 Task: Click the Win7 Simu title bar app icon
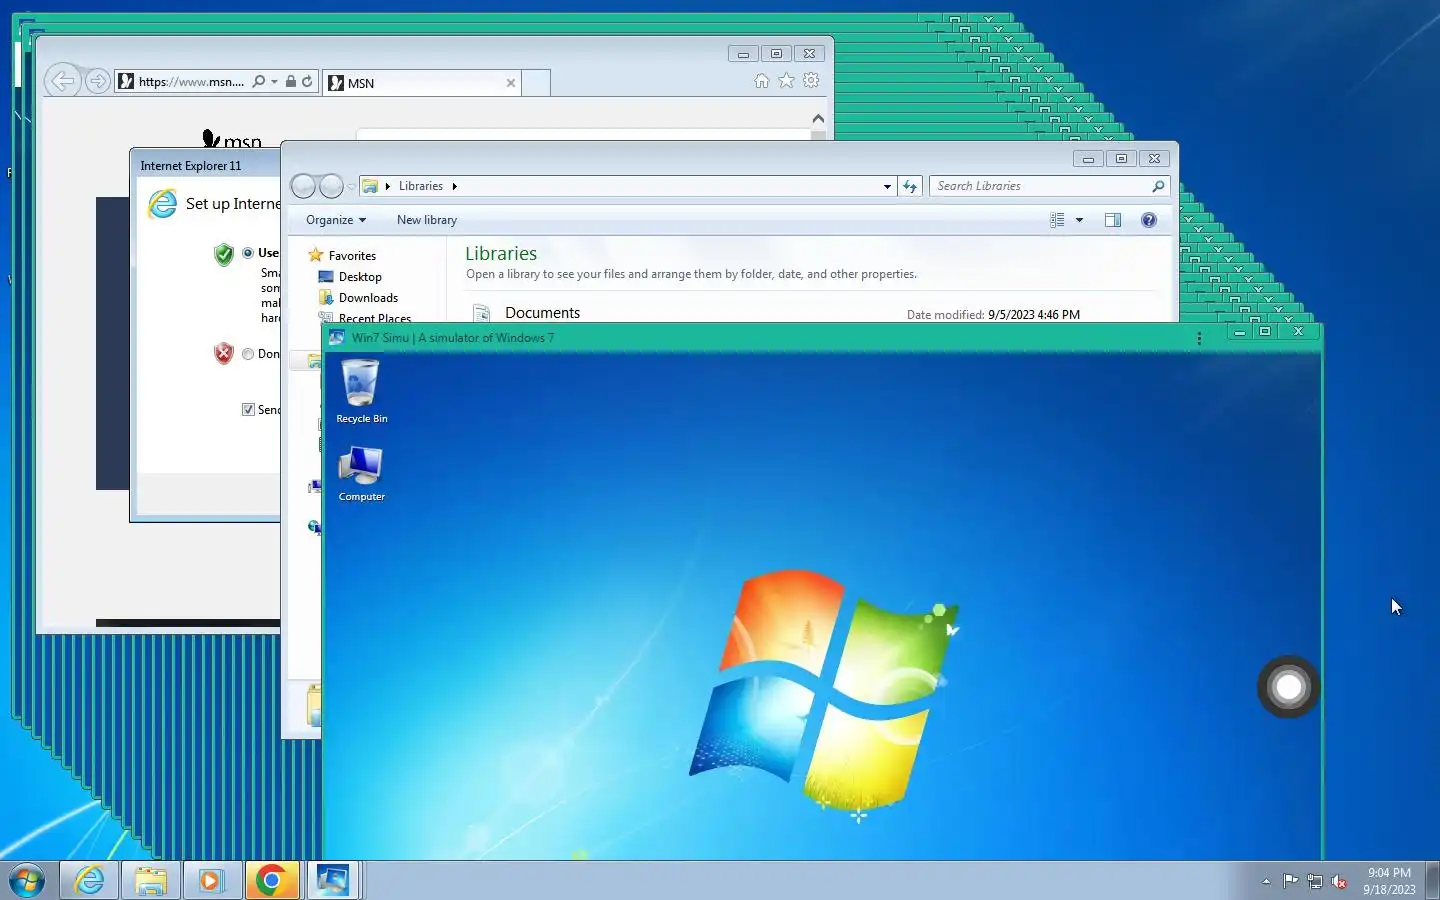pos(337,338)
